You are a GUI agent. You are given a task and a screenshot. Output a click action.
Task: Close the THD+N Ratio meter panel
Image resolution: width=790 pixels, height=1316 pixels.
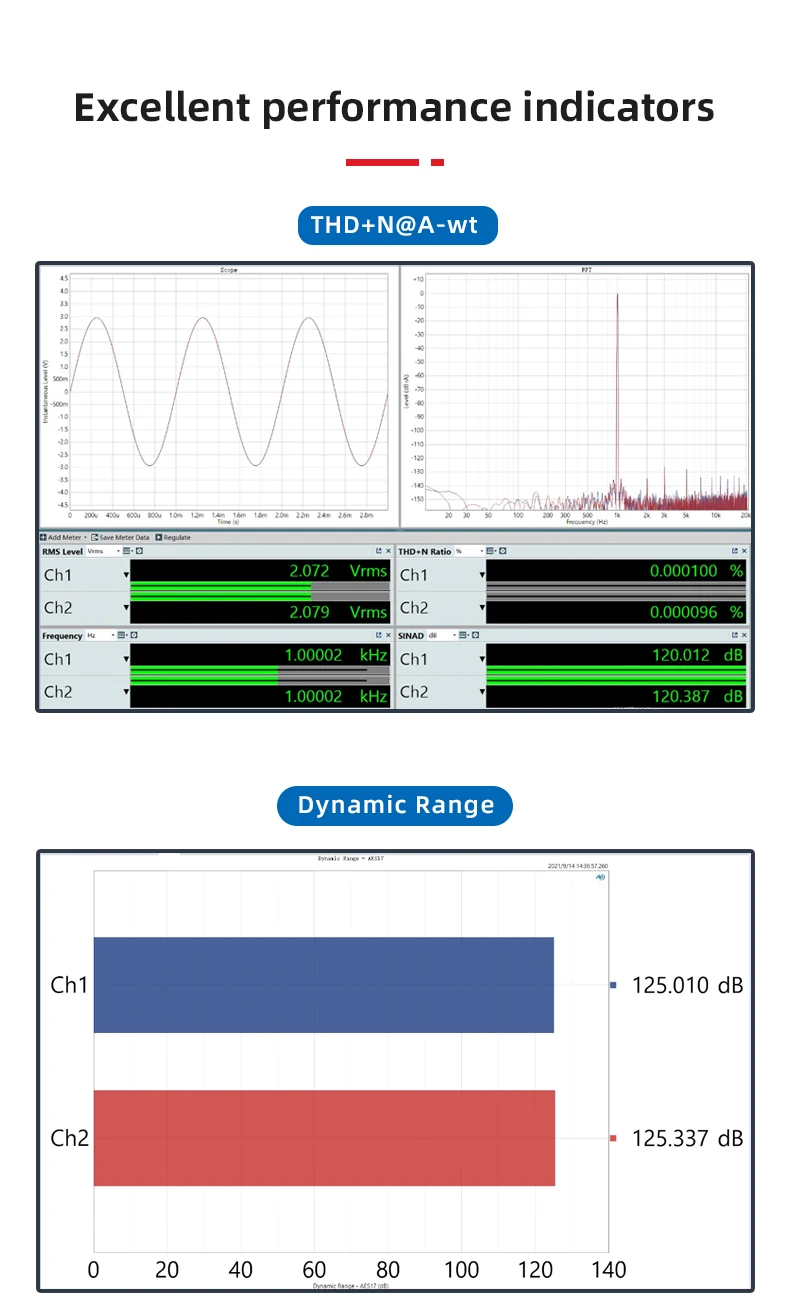pyautogui.click(x=745, y=551)
